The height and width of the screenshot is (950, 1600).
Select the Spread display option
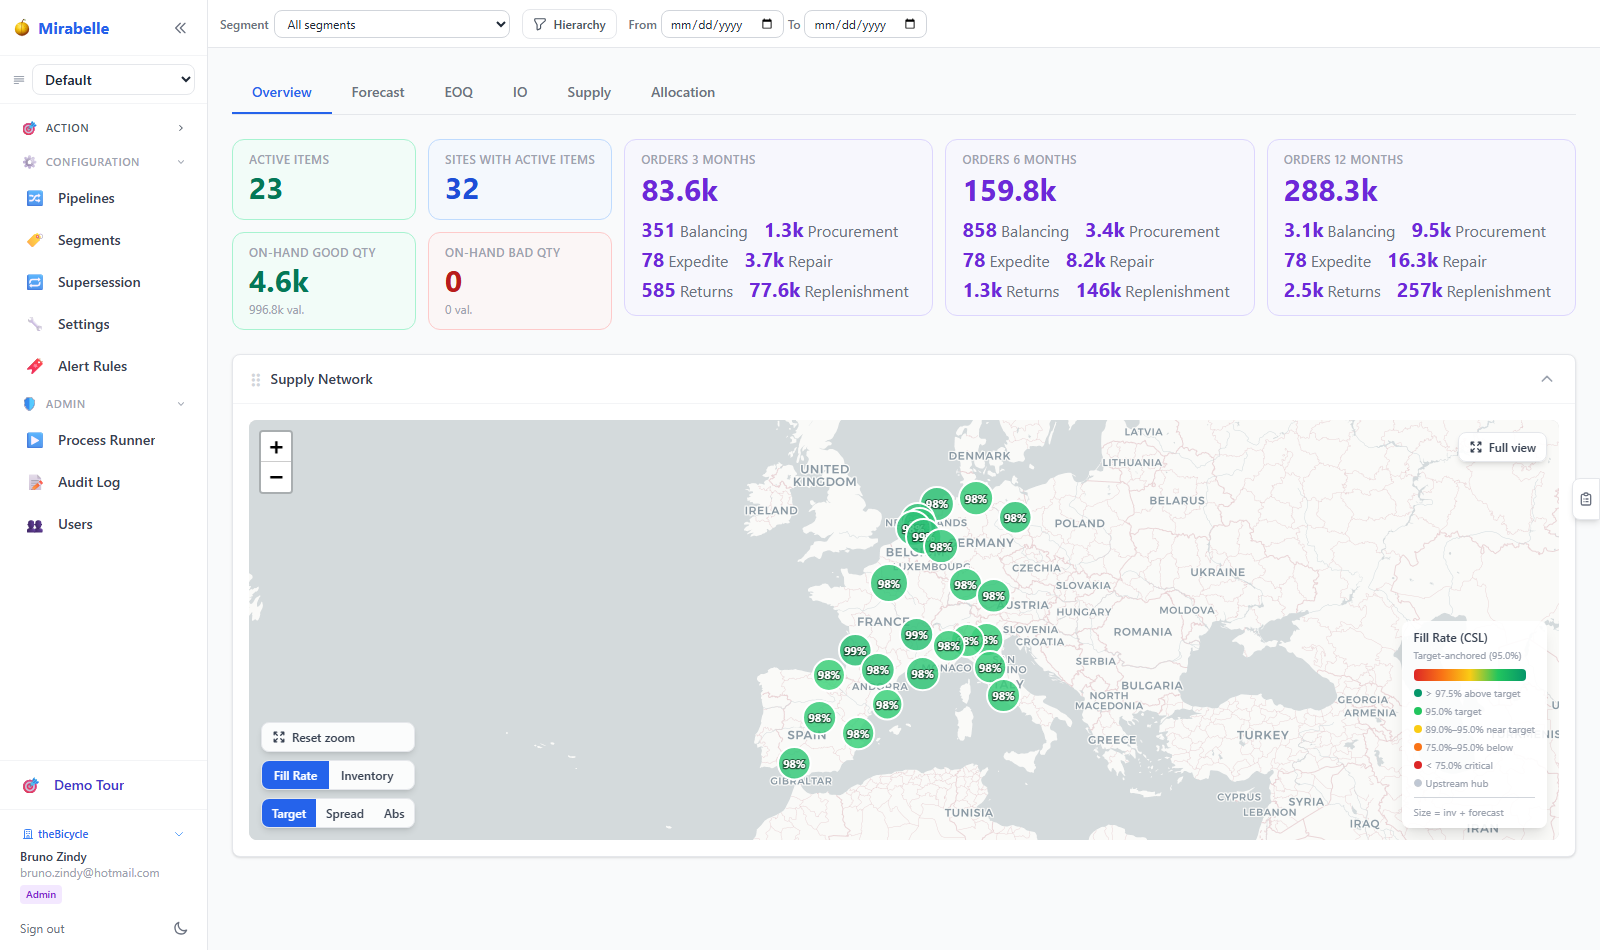pos(345,814)
